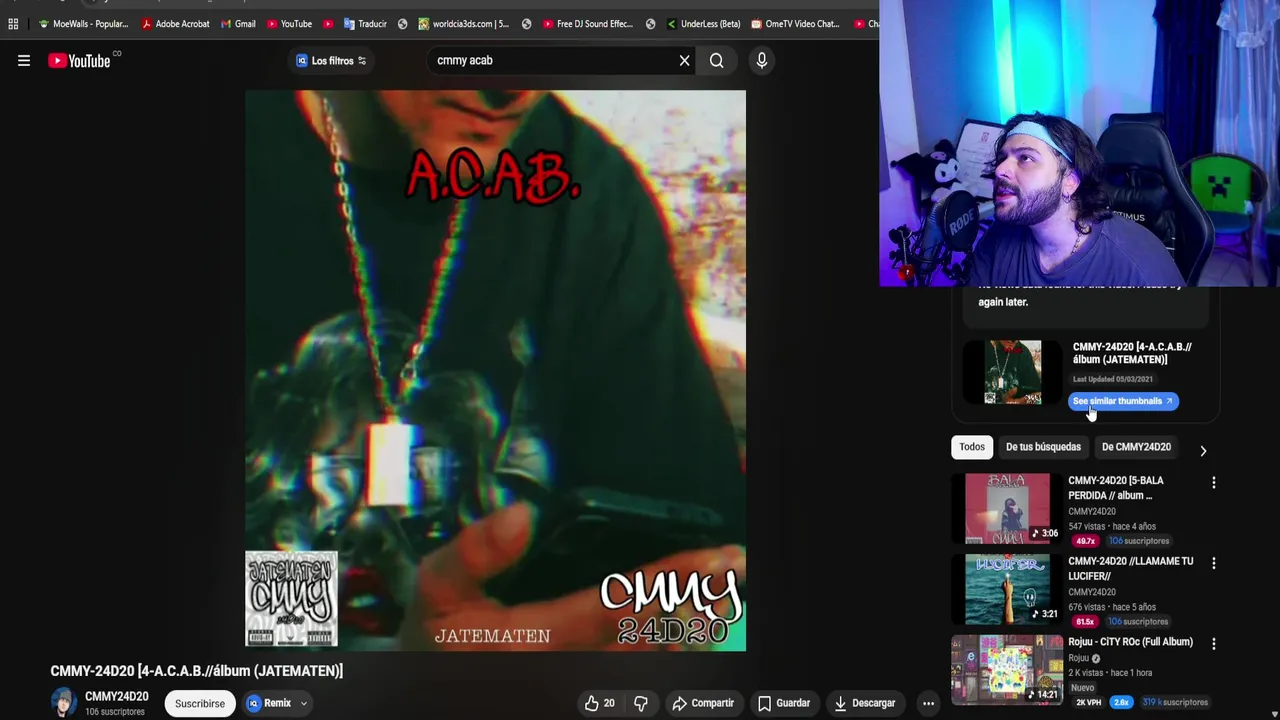Open the Gmail bookmark

click(238, 24)
